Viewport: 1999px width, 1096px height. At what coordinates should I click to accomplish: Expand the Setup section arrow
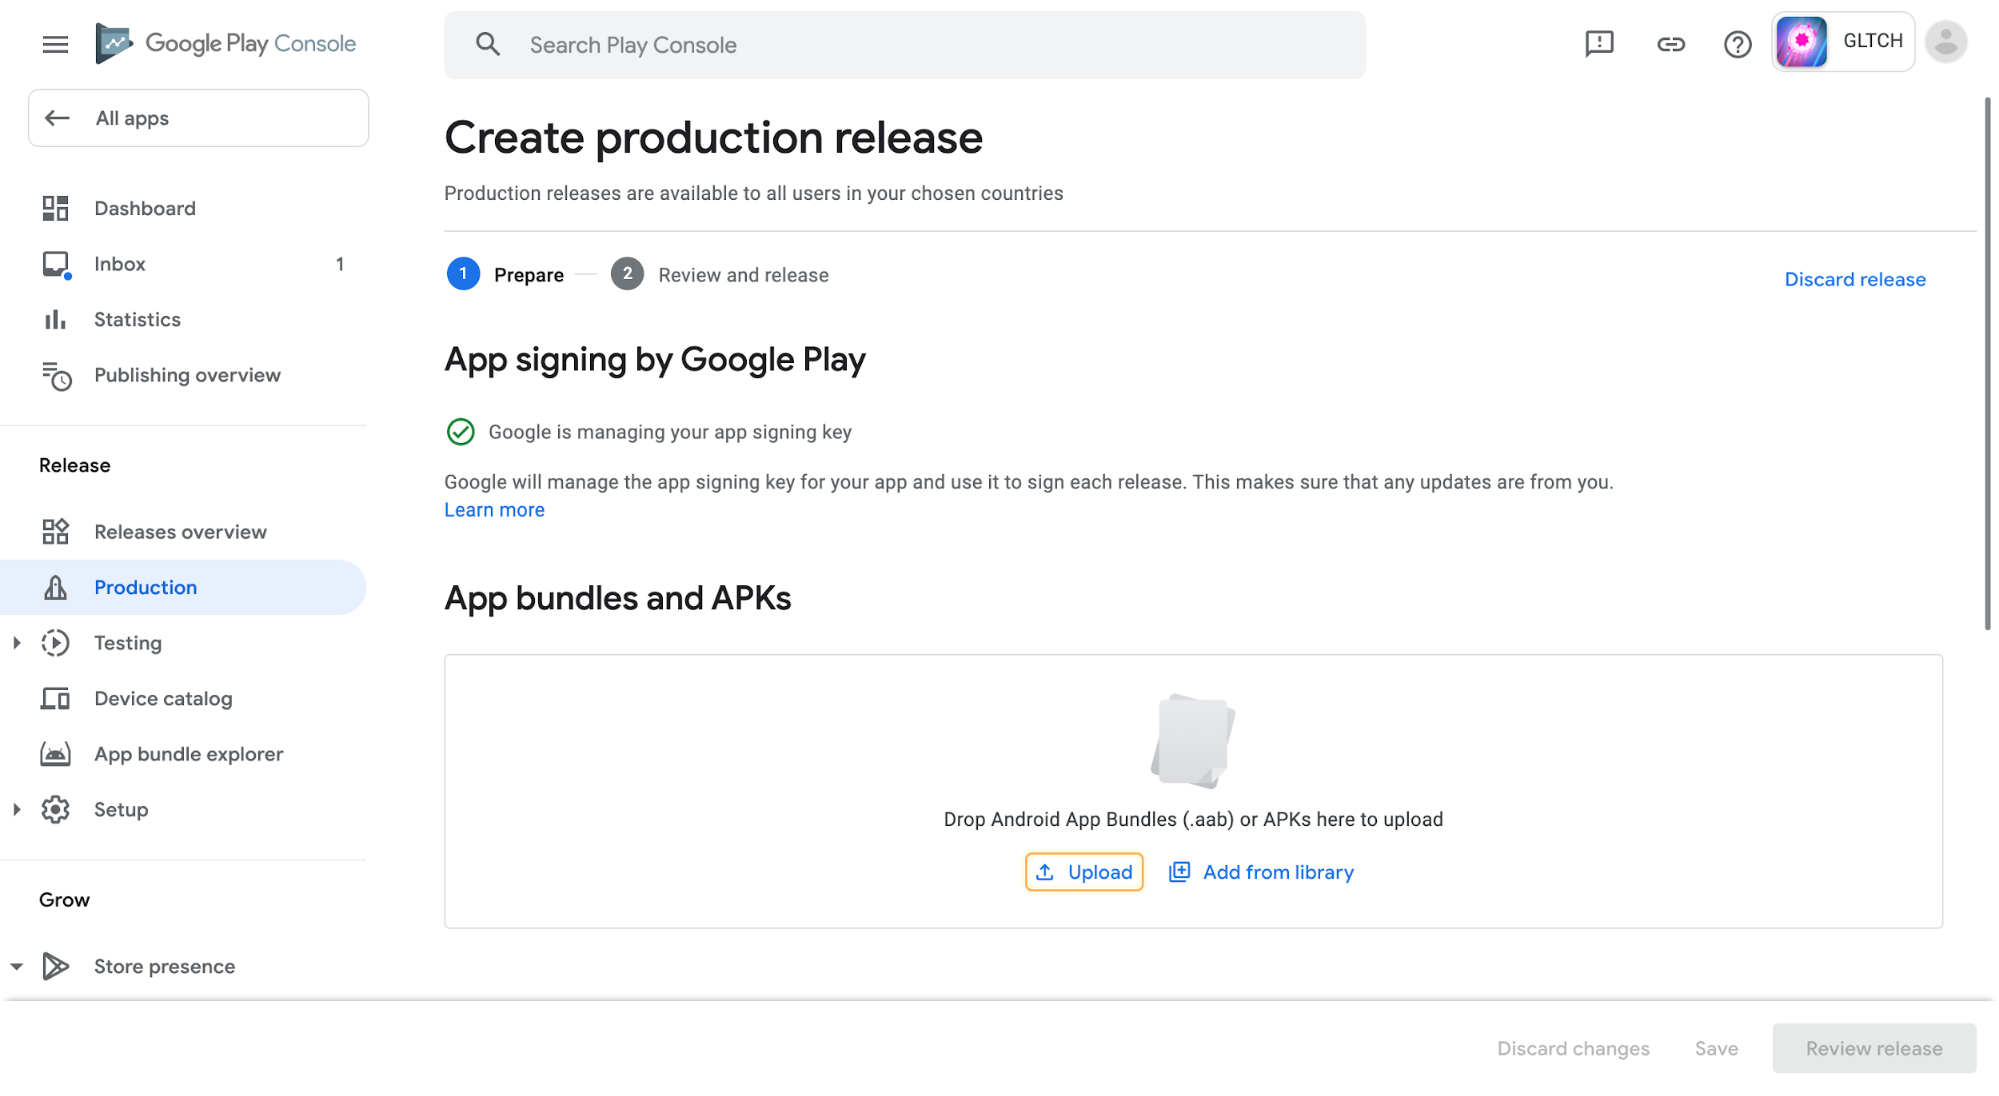pos(17,810)
